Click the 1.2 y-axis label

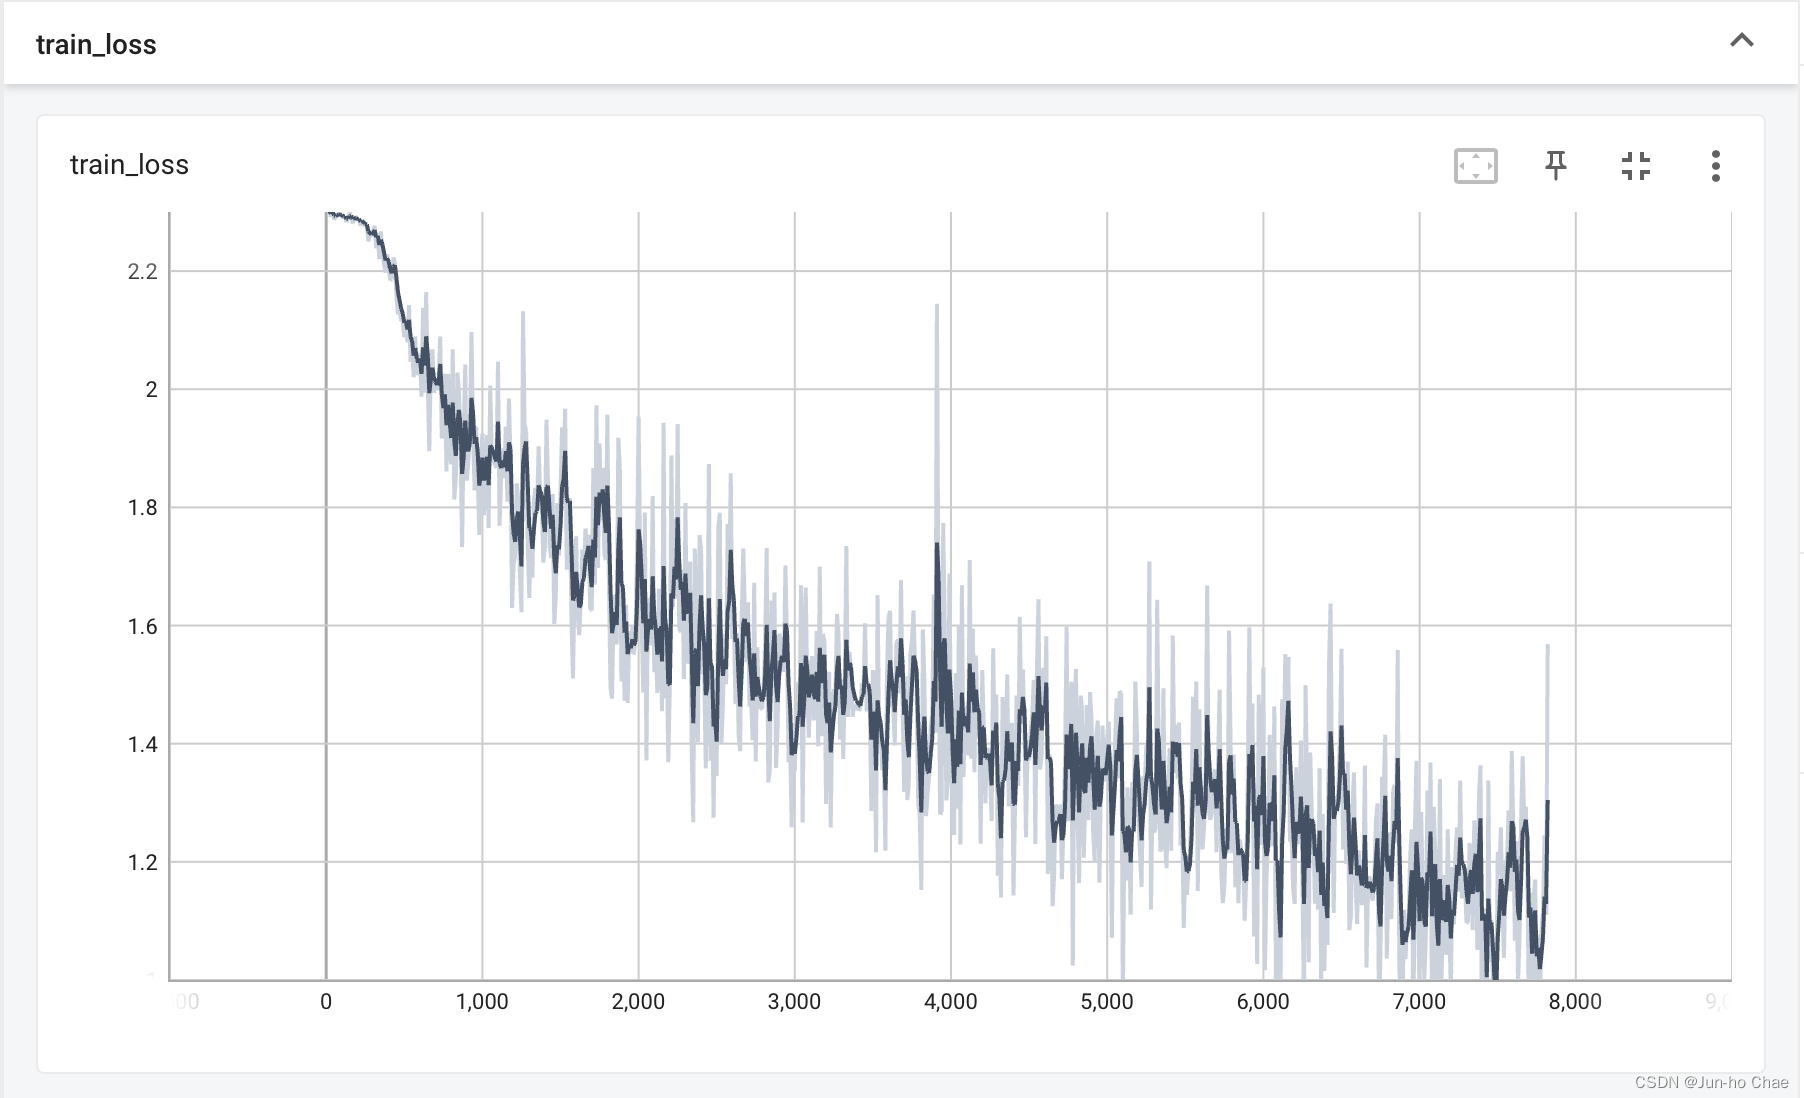(142, 862)
